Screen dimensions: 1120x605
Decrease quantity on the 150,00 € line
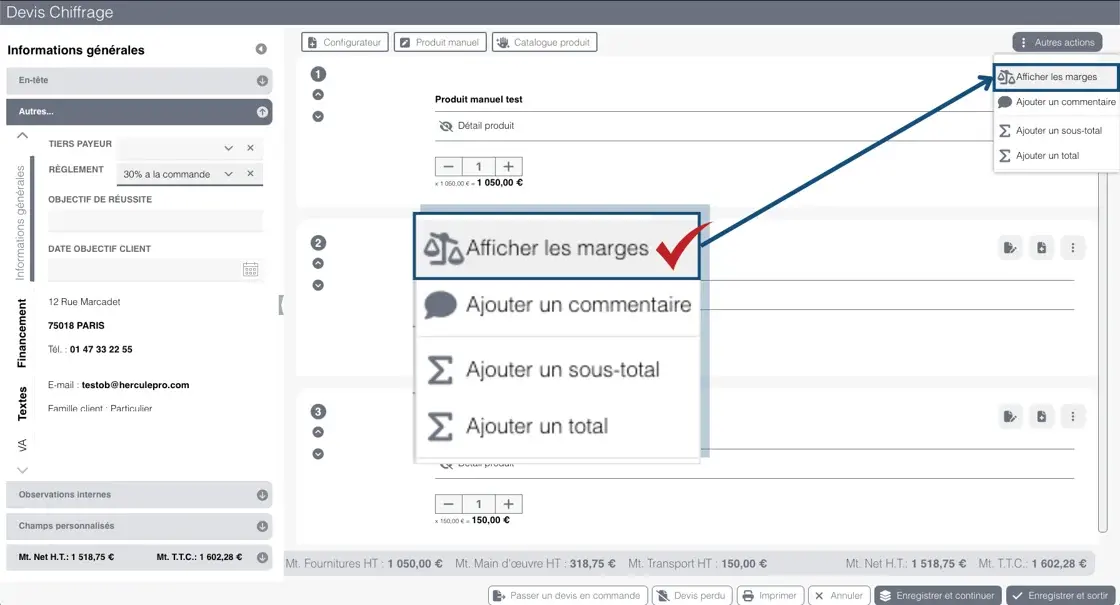point(449,504)
